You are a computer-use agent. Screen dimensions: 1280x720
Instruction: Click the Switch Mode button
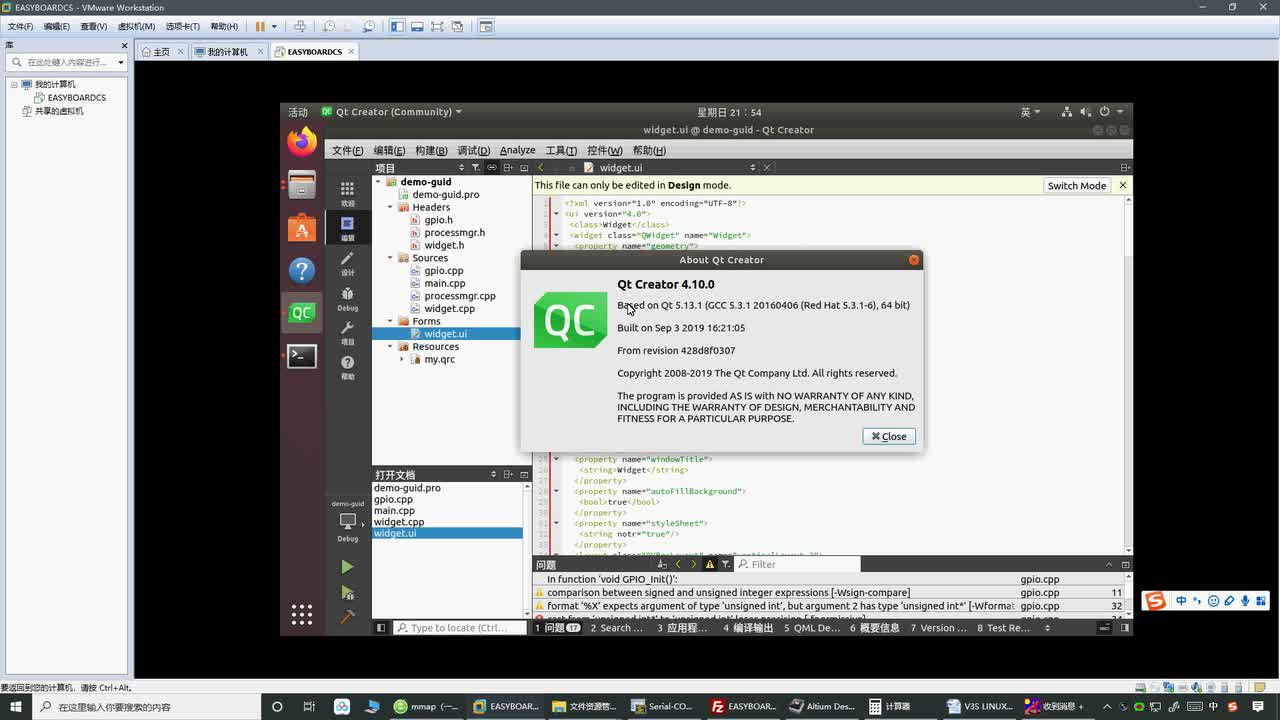point(1076,185)
